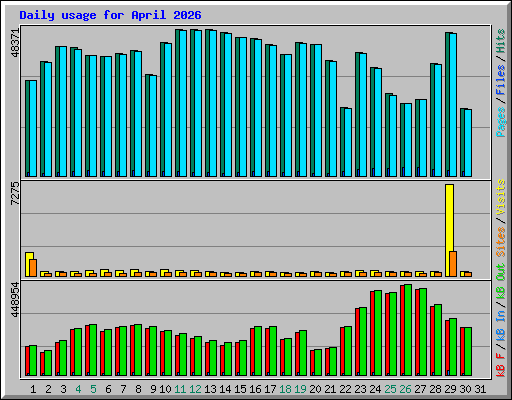The image size is (512, 400).
Task: Select day label "1" on the x-axis
Action: (33, 389)
